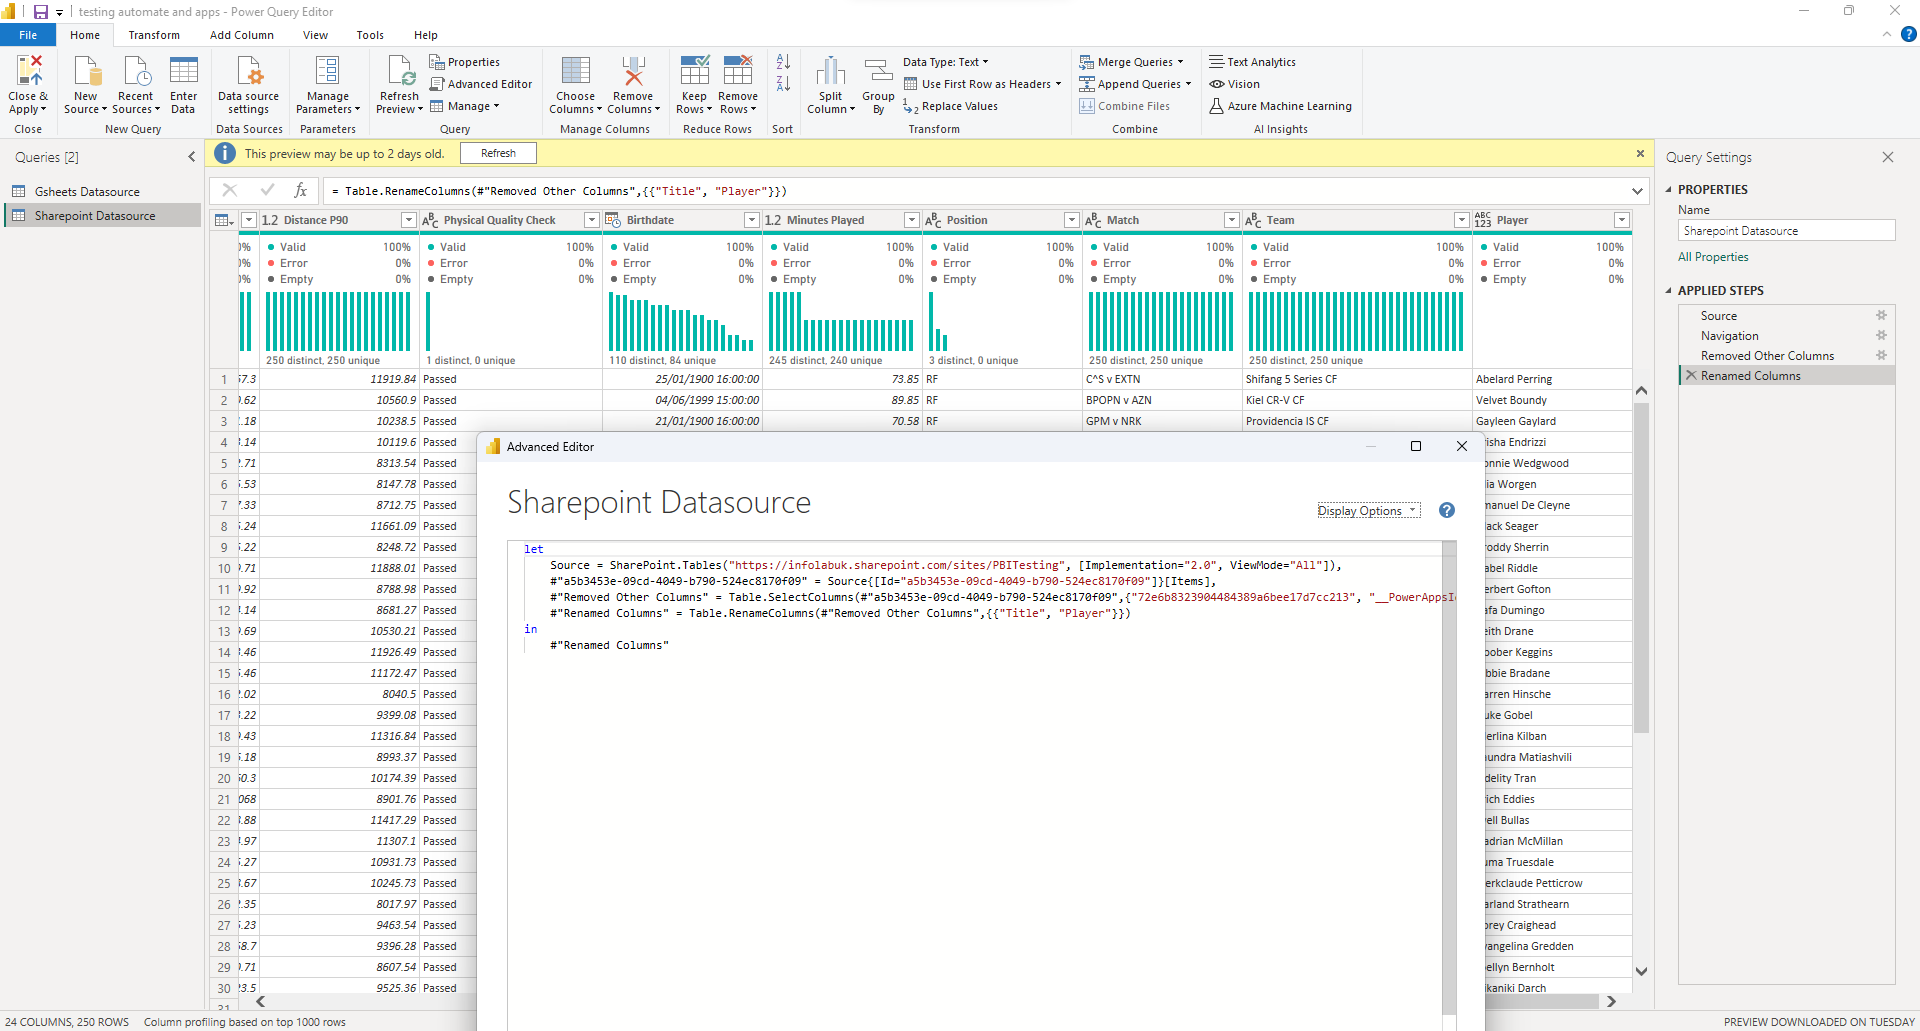Click gear icon beside Source step
This screenshot has height=1031, width=1920.
1881,316
